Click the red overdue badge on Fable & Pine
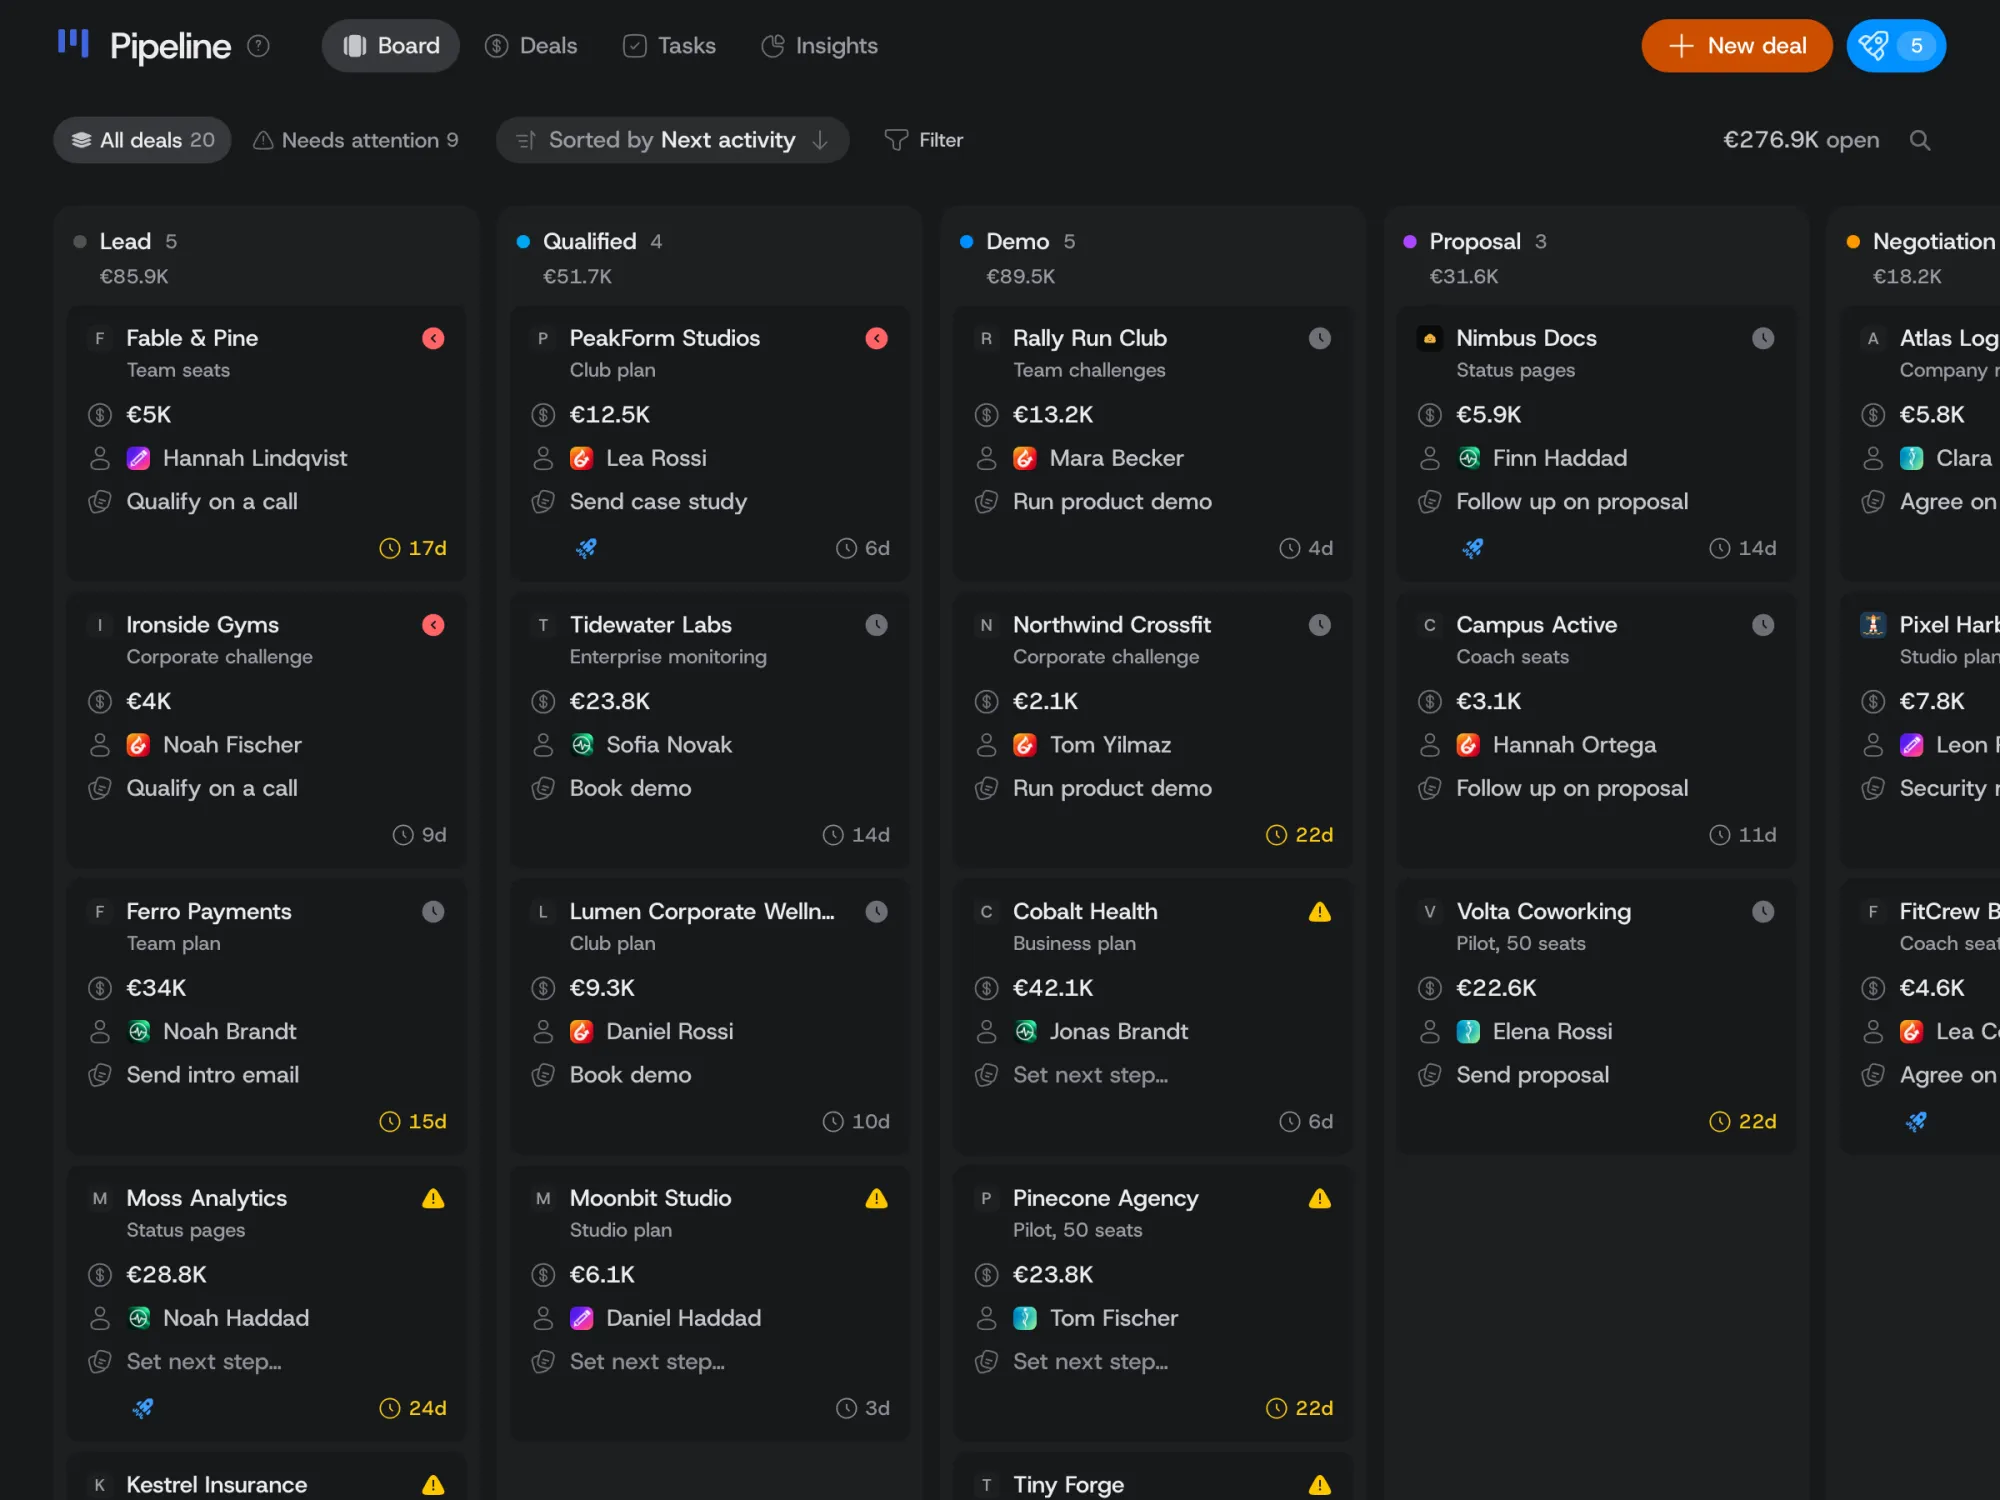 pos(433,338)
